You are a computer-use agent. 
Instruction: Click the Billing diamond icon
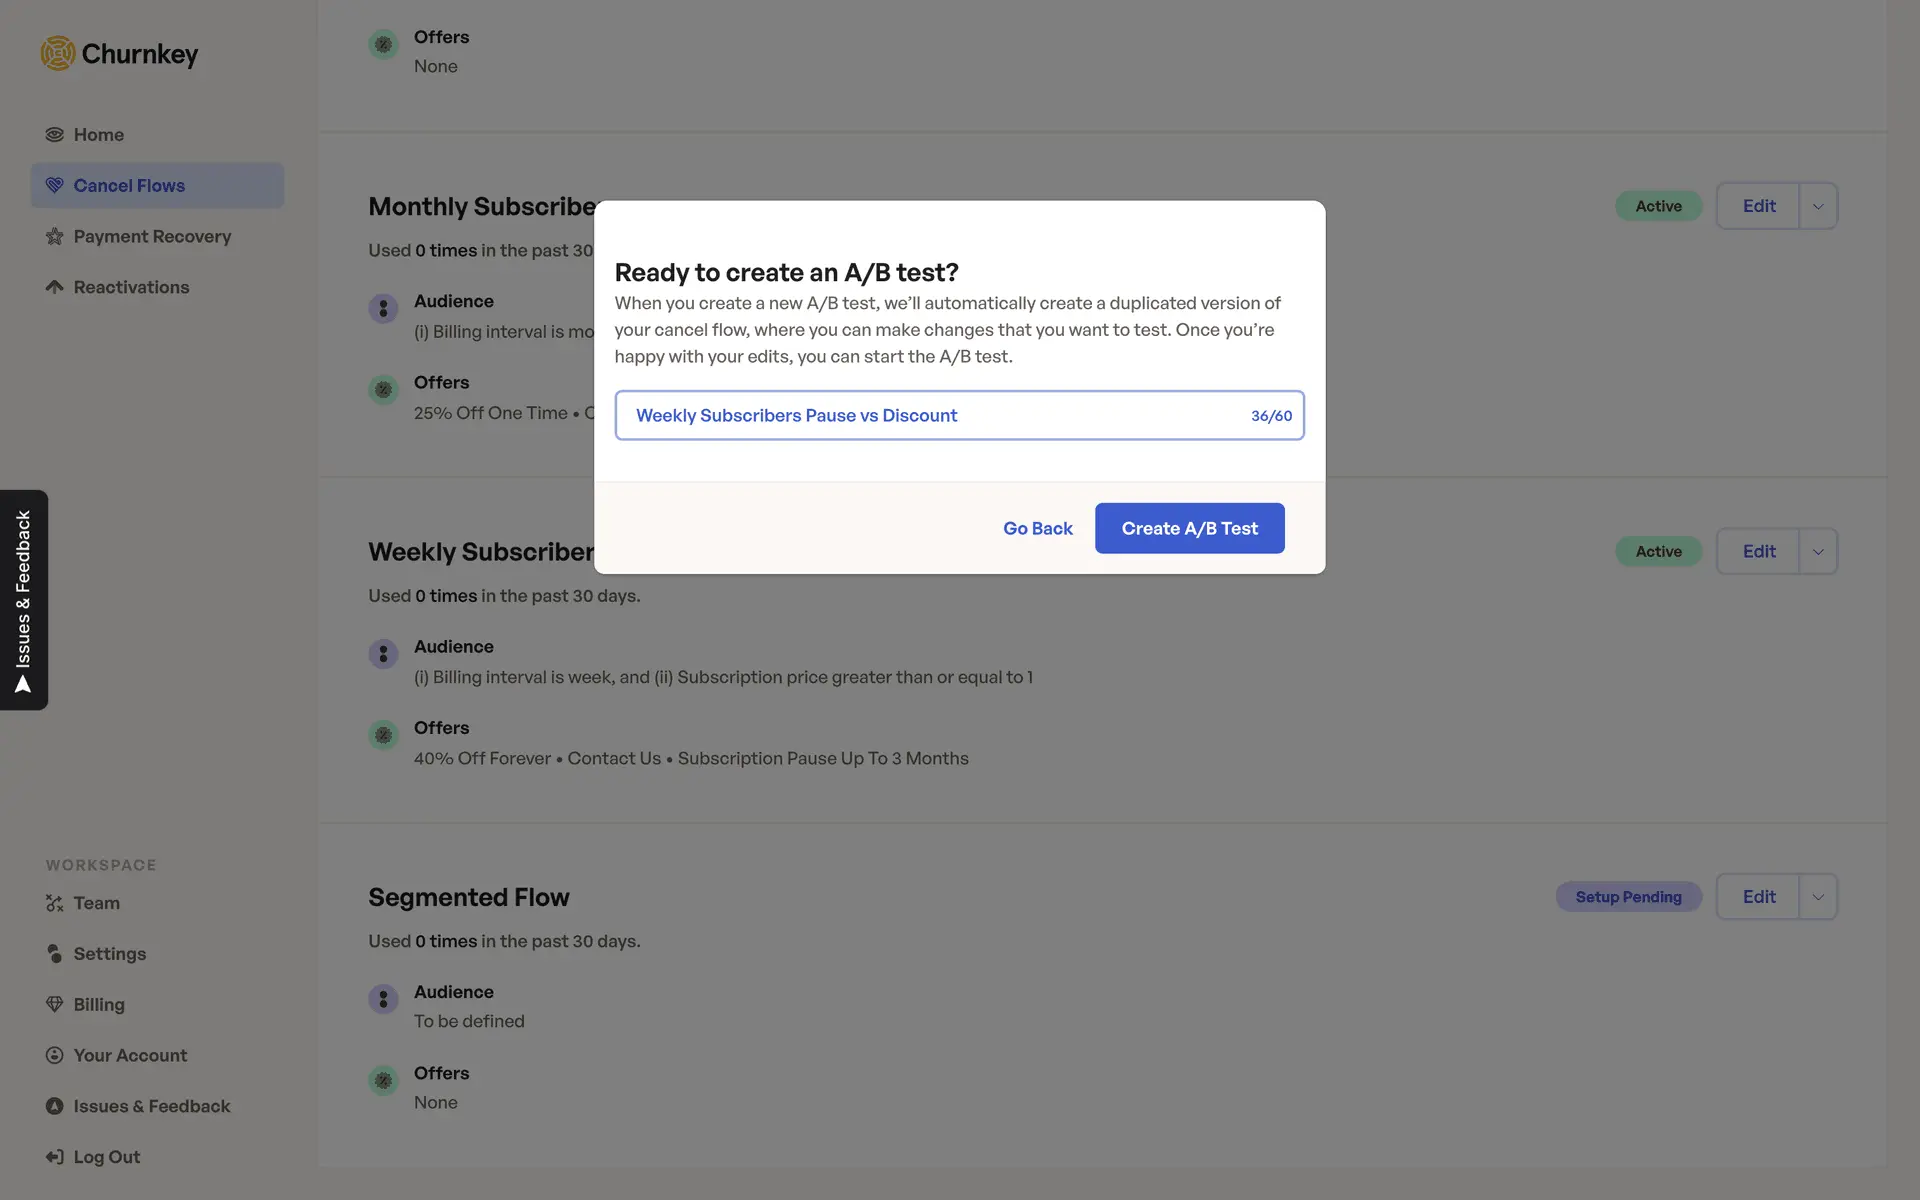coord(55,1005)
